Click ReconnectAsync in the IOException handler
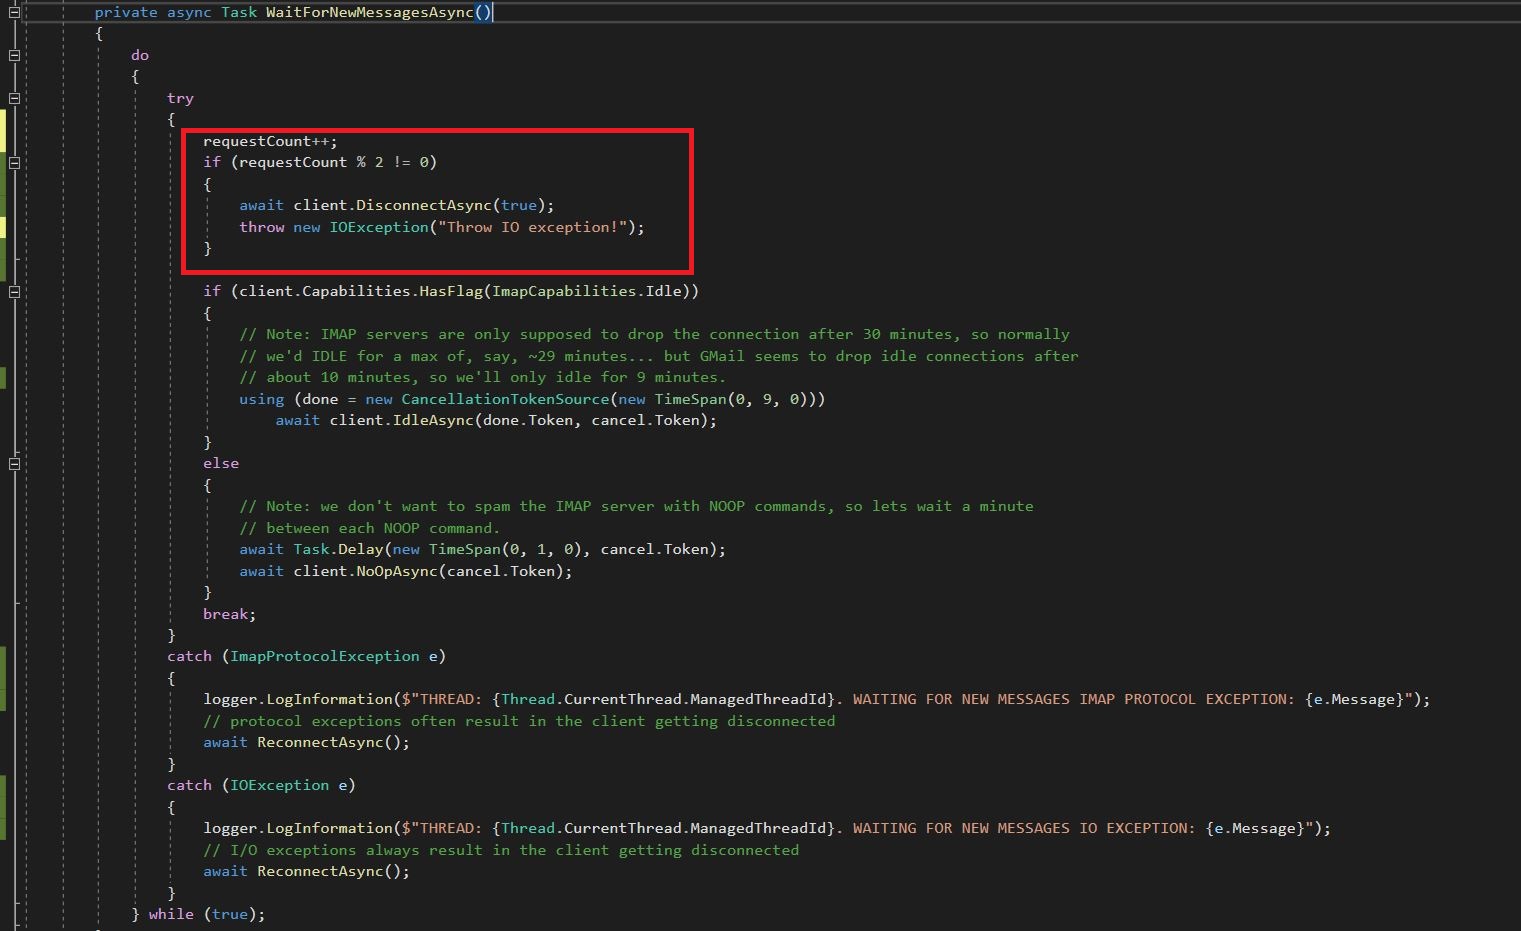1521x931 pixels. coord(320,871)
